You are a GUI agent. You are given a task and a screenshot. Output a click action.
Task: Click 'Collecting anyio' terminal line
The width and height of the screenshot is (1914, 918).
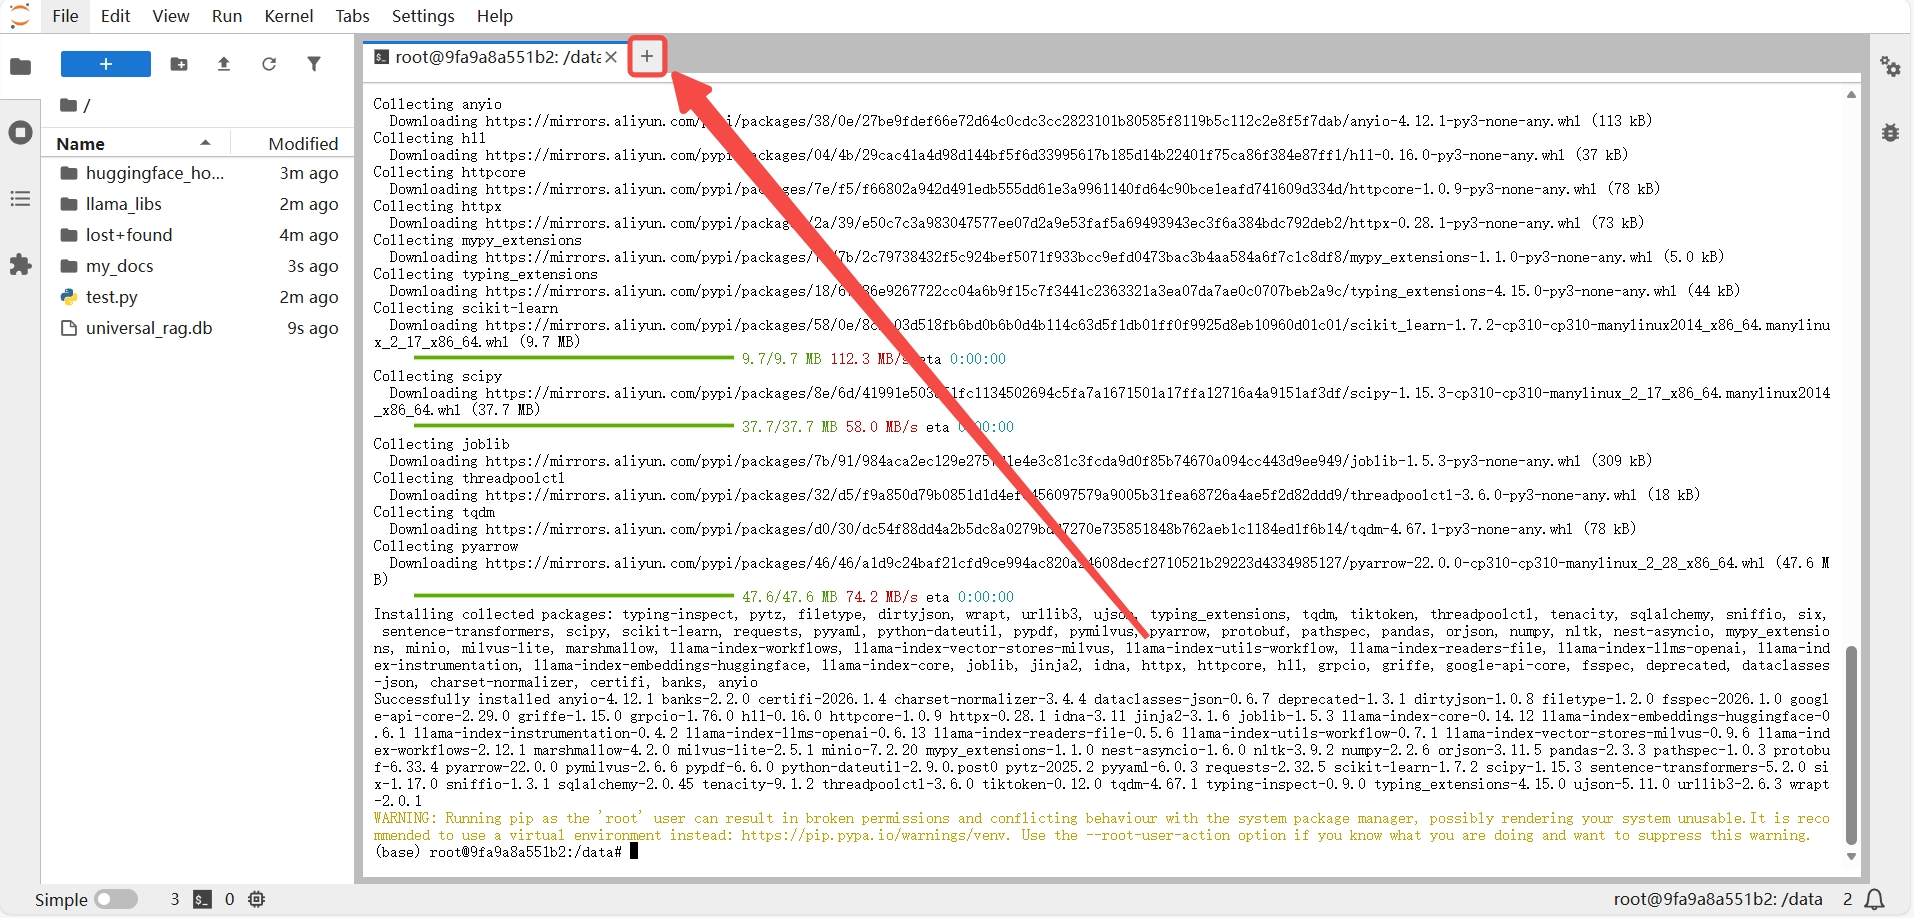coord(438,104)
